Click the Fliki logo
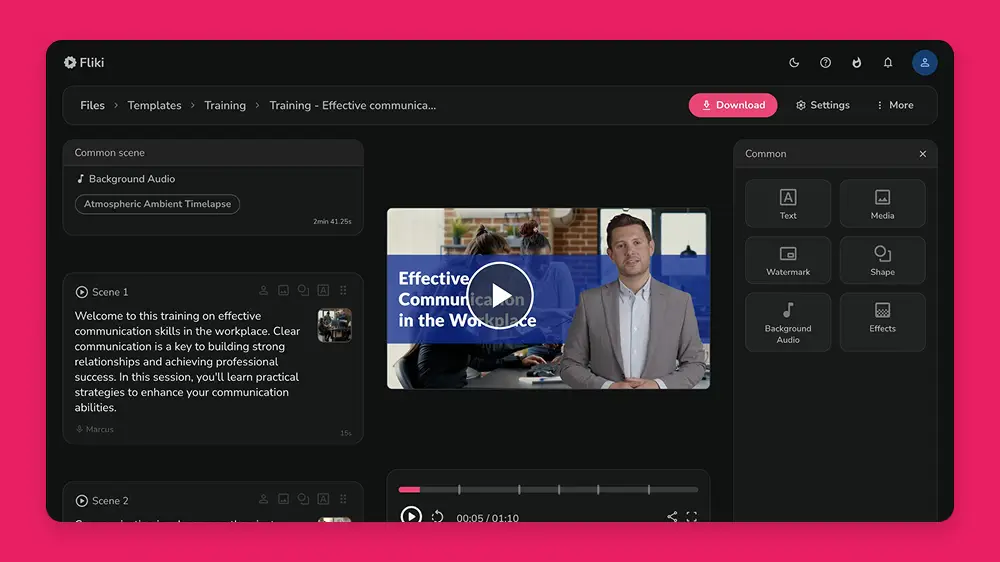 (x=84, y=63)
